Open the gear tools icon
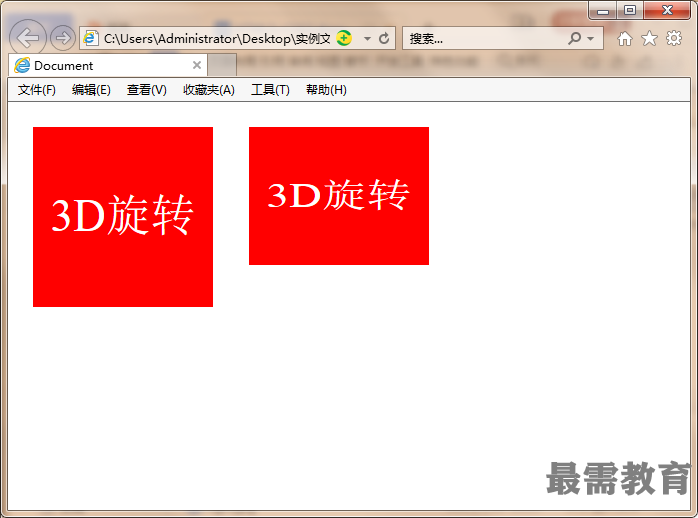The height and width of the screenshot is (518, 698). click(x=674, y=38)
